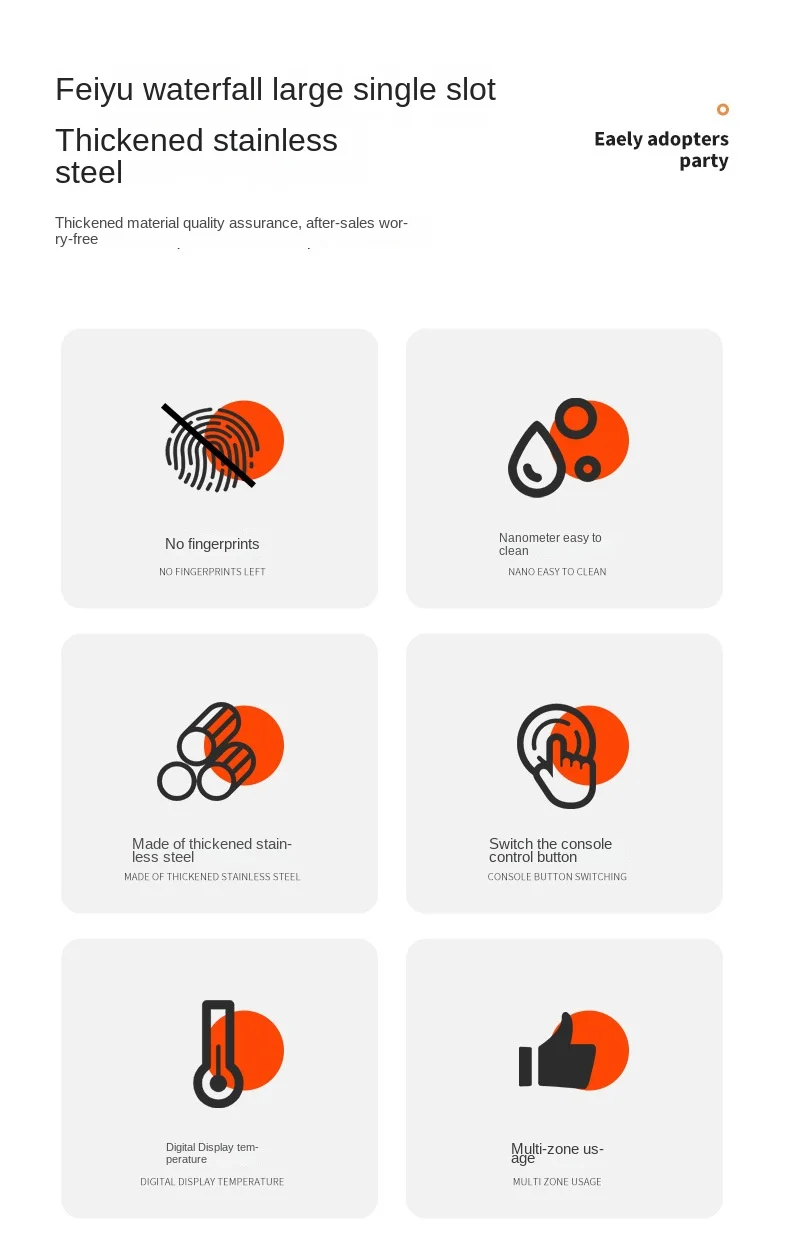The image size is (790, 1251).
Task: Click 'Switch the console control button' text
Action: click(550, 850)
